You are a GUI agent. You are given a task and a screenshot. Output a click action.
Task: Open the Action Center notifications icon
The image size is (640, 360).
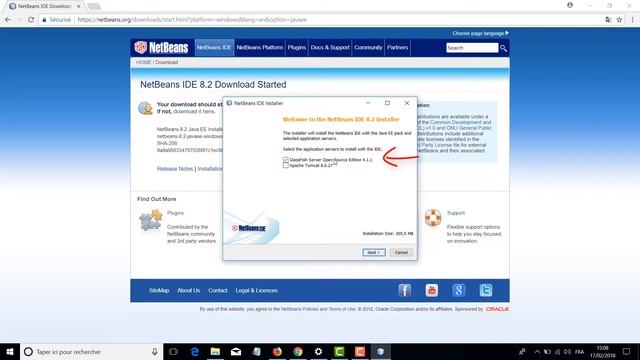coord(627,351)
